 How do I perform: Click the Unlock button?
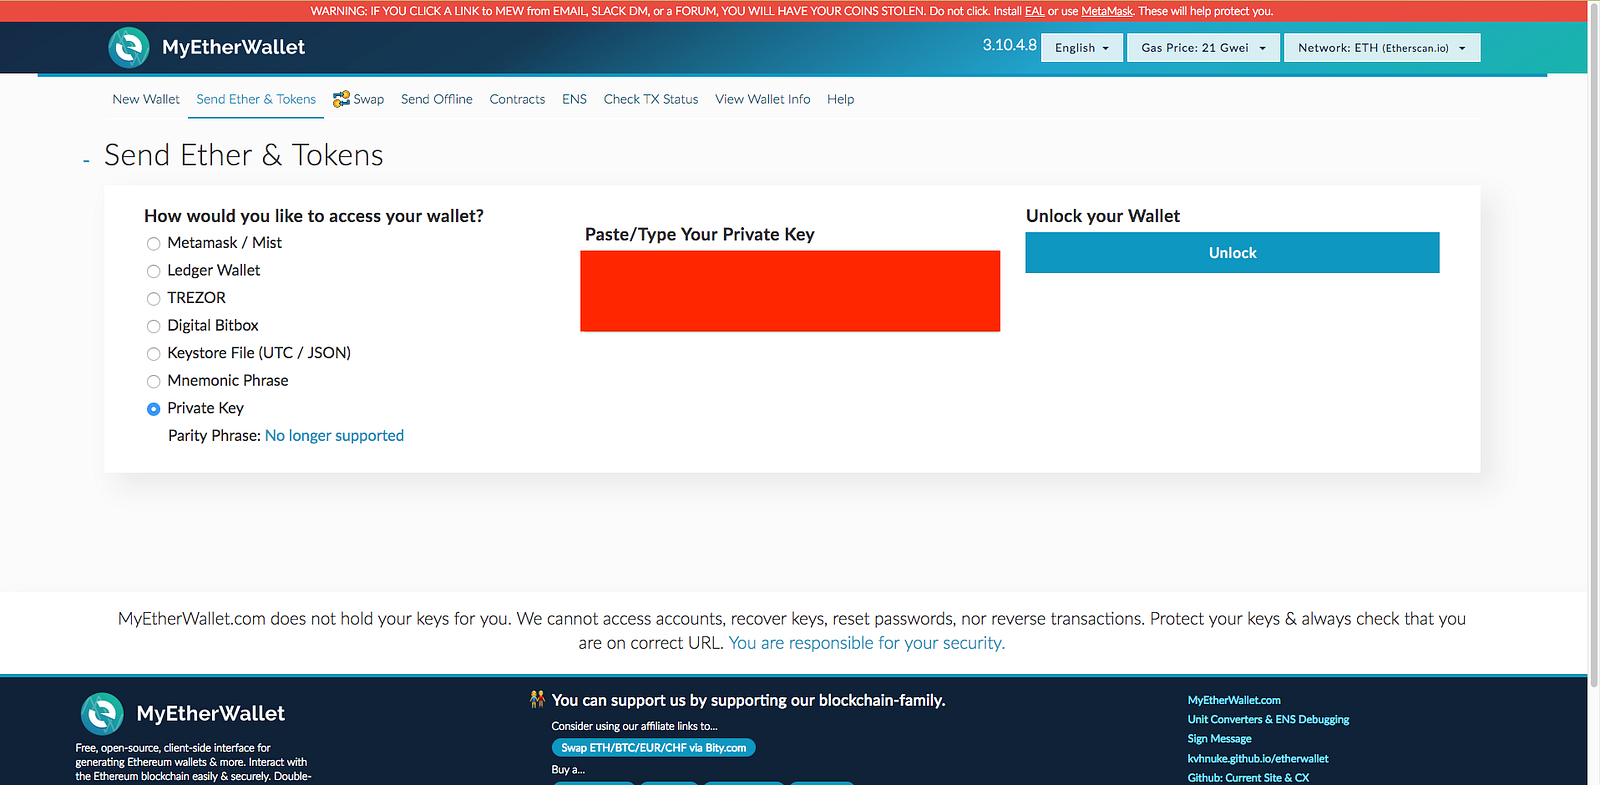(1232, 253)
